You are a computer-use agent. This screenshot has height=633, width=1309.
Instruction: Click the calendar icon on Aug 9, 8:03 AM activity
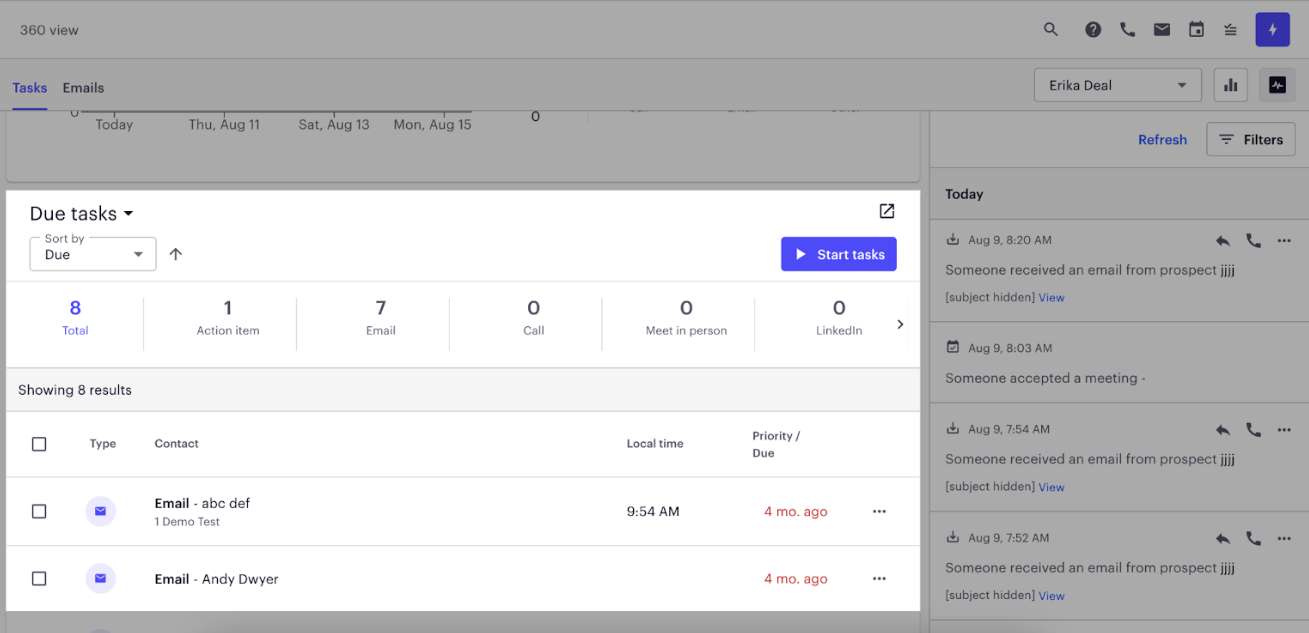point(953,348)
